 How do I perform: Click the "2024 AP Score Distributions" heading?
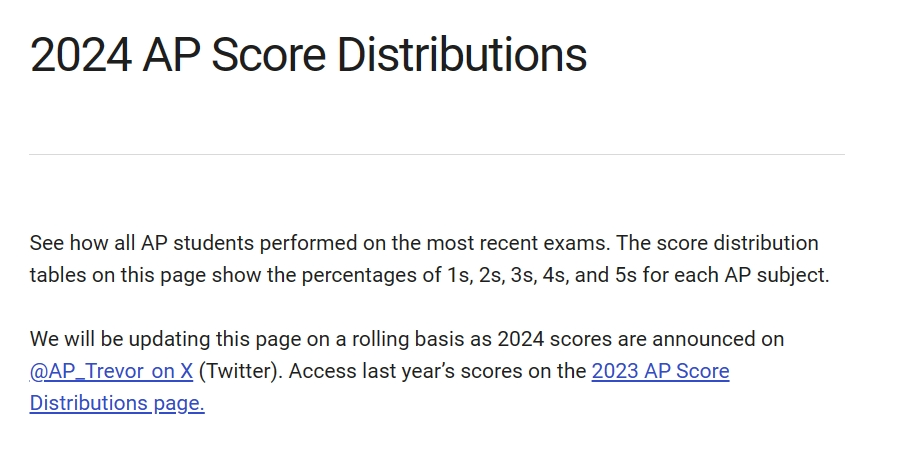[x=308, y=55]
